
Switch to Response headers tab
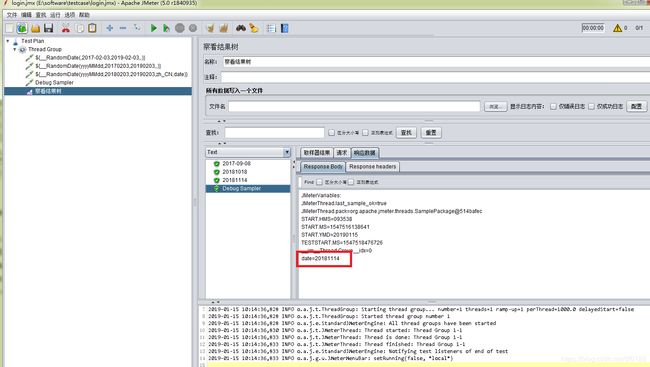pyautogui.click(x=372, y=167)
